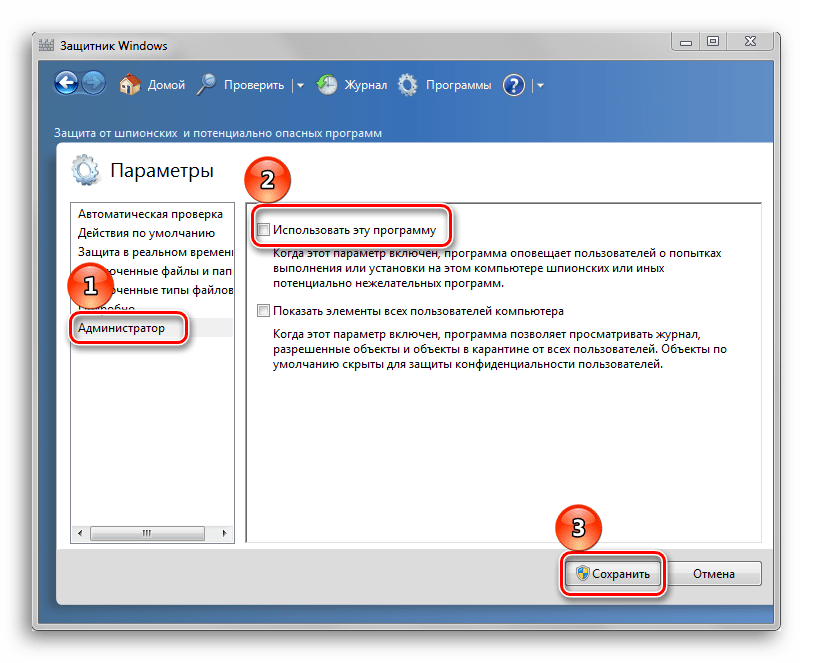
Task: Minimize the Защитник Windows window
Action: [x=686, y=42]
